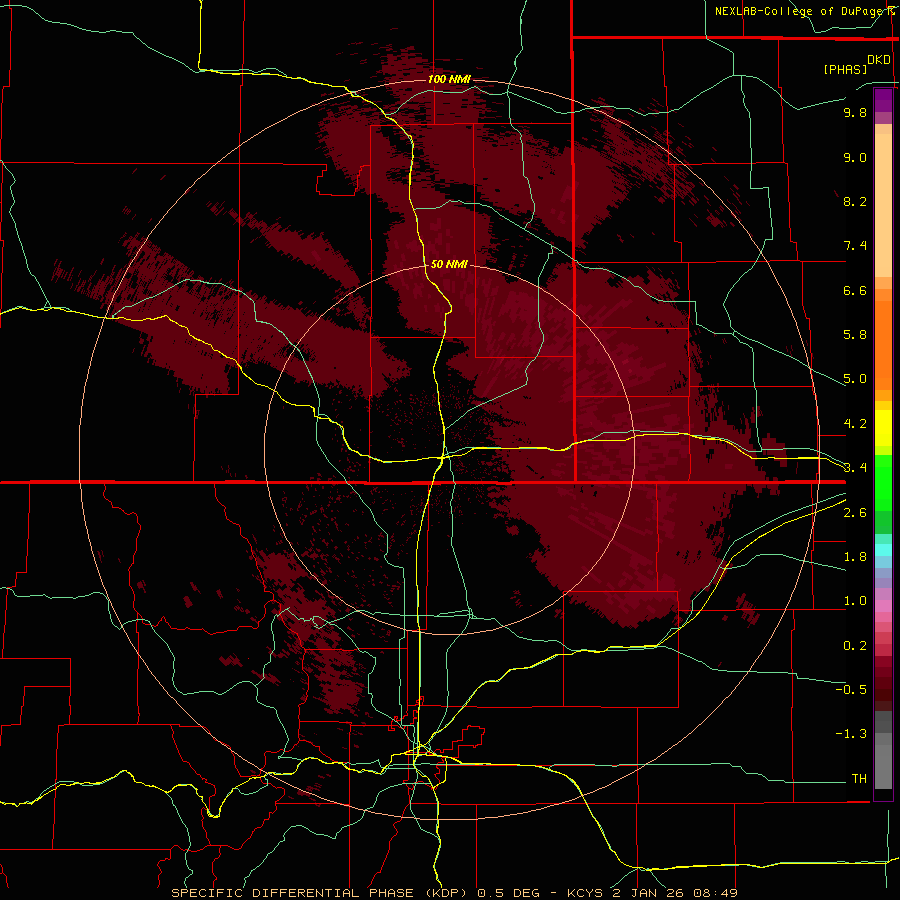900x900 pixels.
Task: Click the 4.2 scale value
Action: pyautogui.click(x=855, y=424)
